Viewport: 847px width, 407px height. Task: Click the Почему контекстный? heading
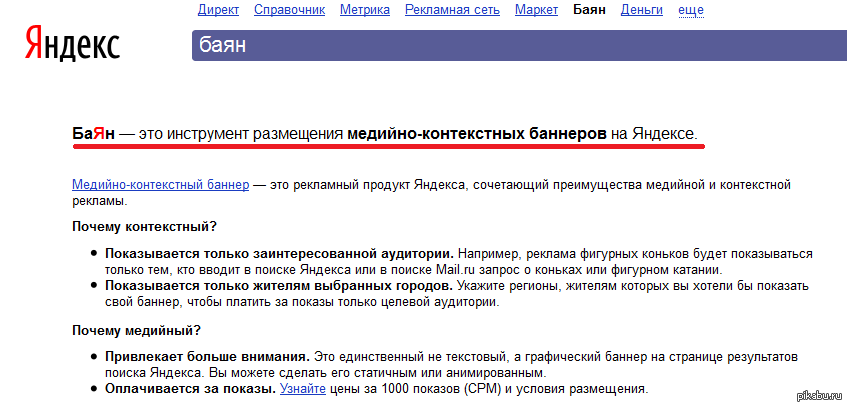point(144,227)
